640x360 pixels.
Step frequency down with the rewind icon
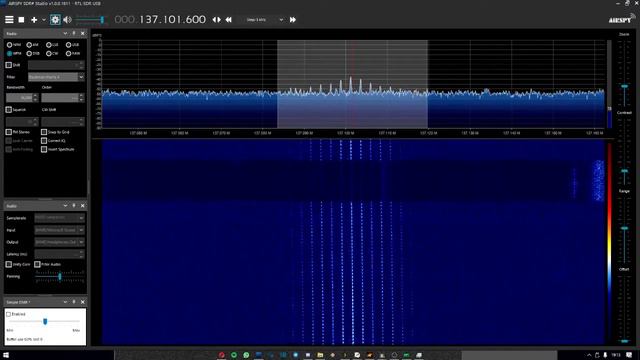pos(229,20)
